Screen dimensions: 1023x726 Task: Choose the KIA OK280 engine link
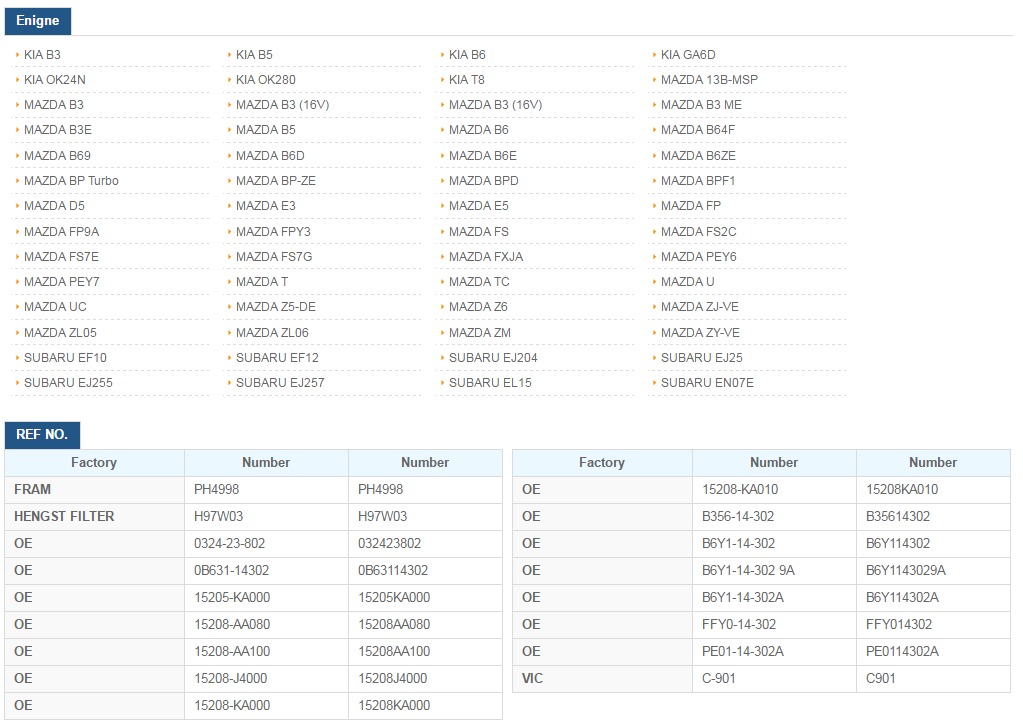tap(266, 80)
